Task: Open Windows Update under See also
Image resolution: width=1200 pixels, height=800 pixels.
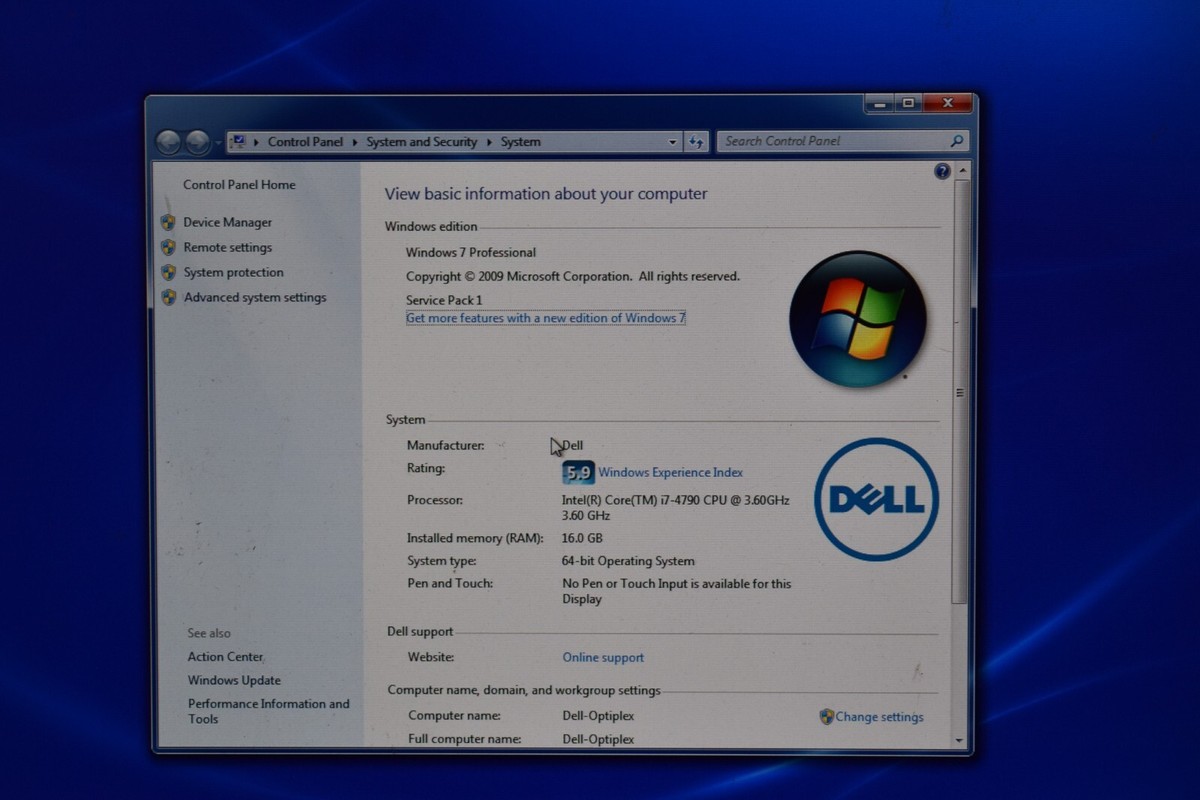Action: (234, 681)
